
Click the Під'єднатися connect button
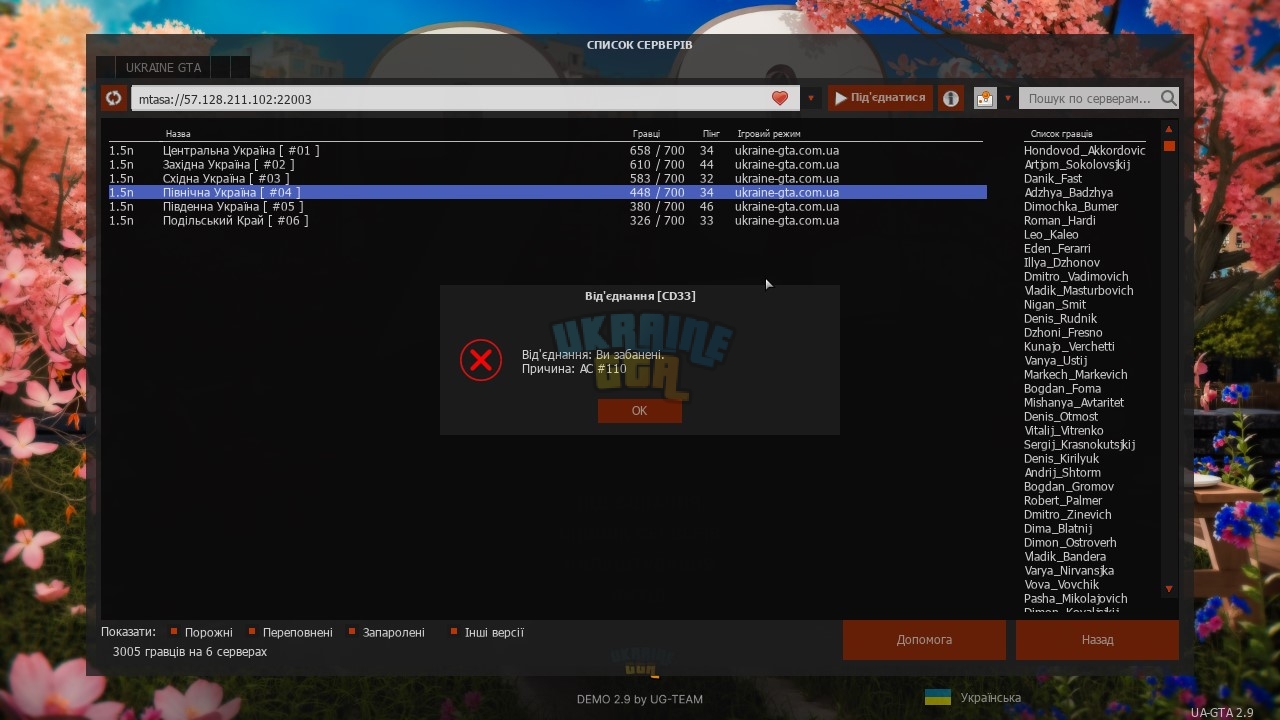click(x=880, y=98)
